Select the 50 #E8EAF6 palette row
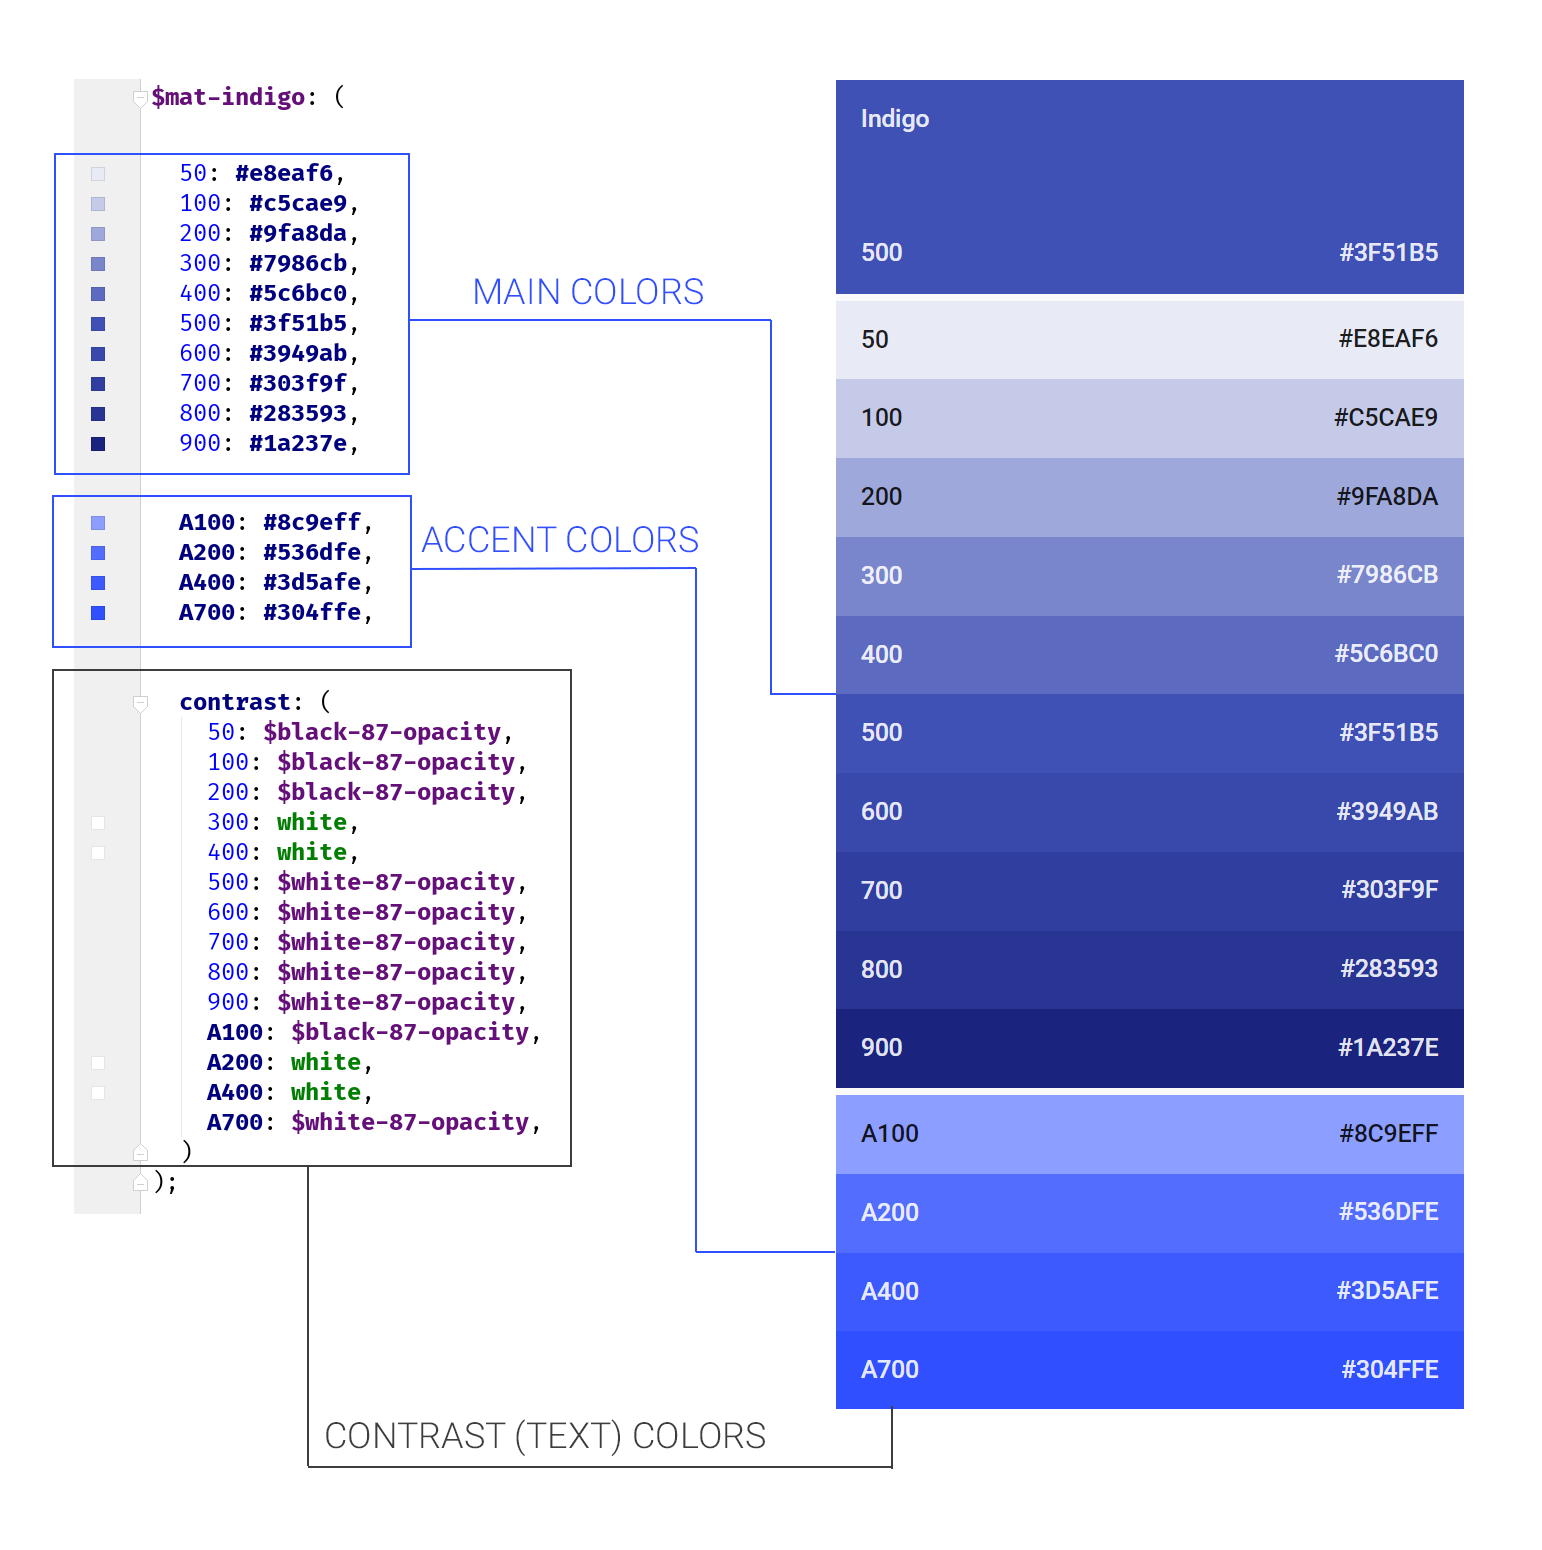Viewport: 1542px width, 1550px height. pos(1150,339)
